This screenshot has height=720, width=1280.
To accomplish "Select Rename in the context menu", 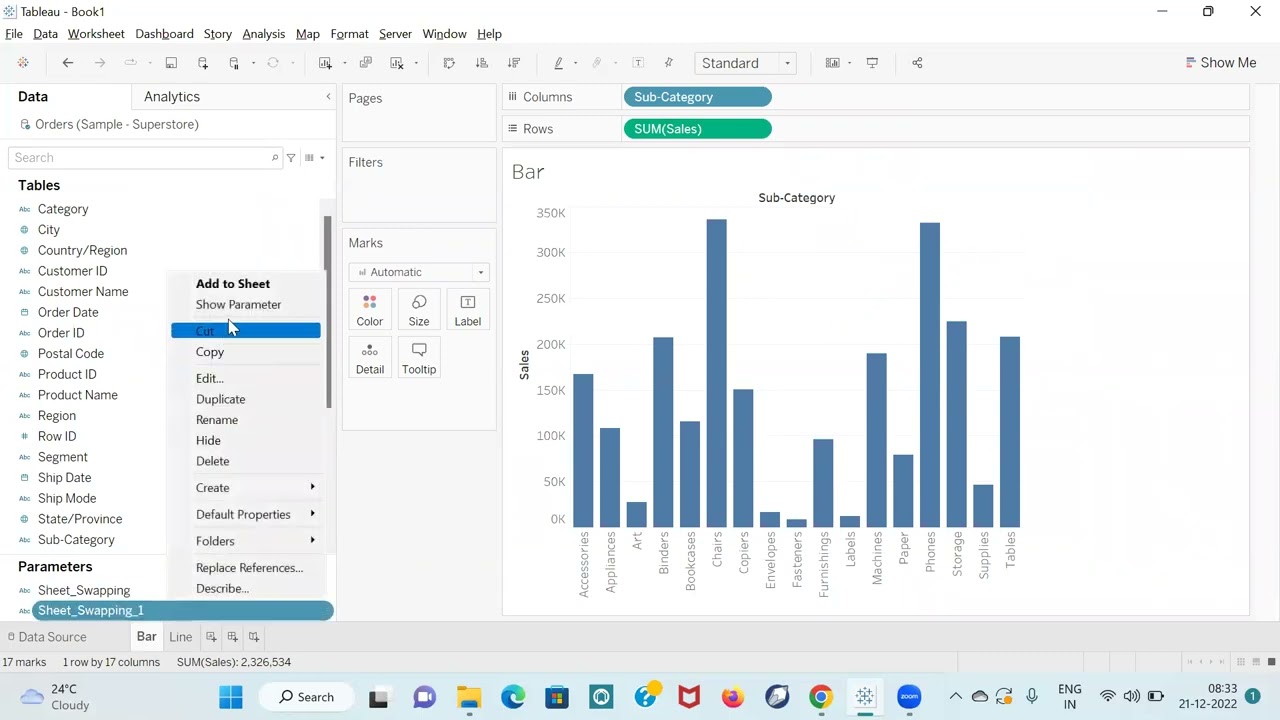I will pos(217,420).
